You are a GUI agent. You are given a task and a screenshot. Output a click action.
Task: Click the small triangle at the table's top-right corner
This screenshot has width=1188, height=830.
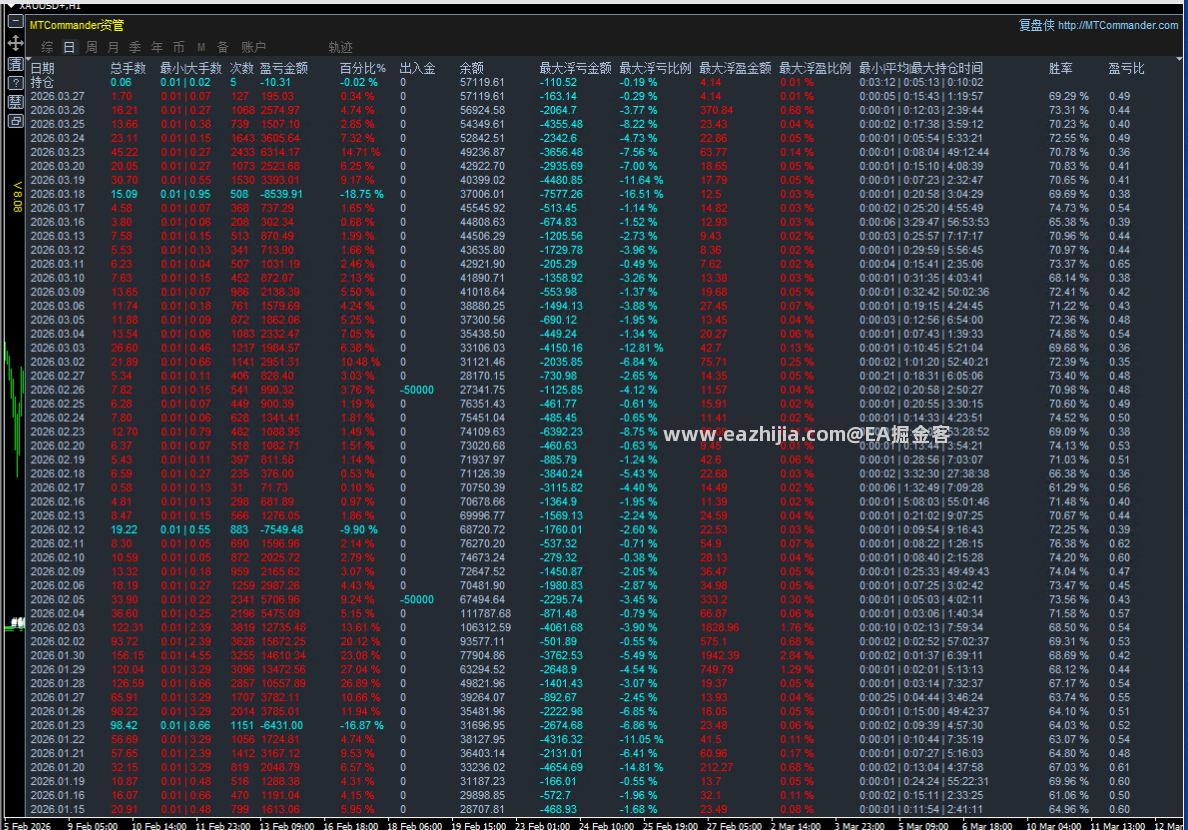(1179, 58)
